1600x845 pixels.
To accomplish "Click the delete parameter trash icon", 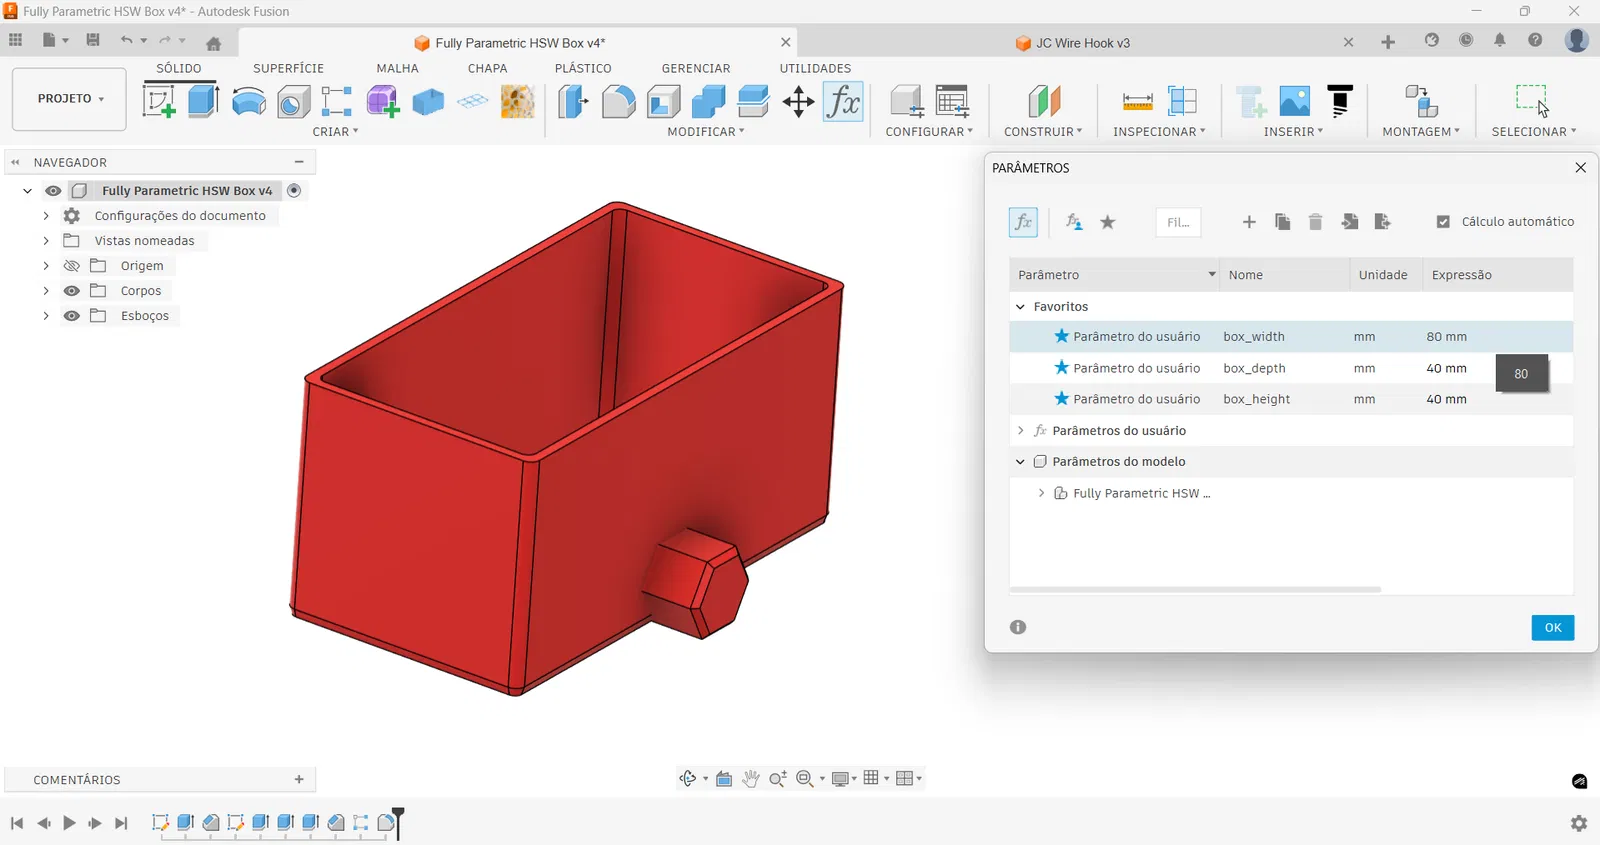I will tap(1315, 222).
